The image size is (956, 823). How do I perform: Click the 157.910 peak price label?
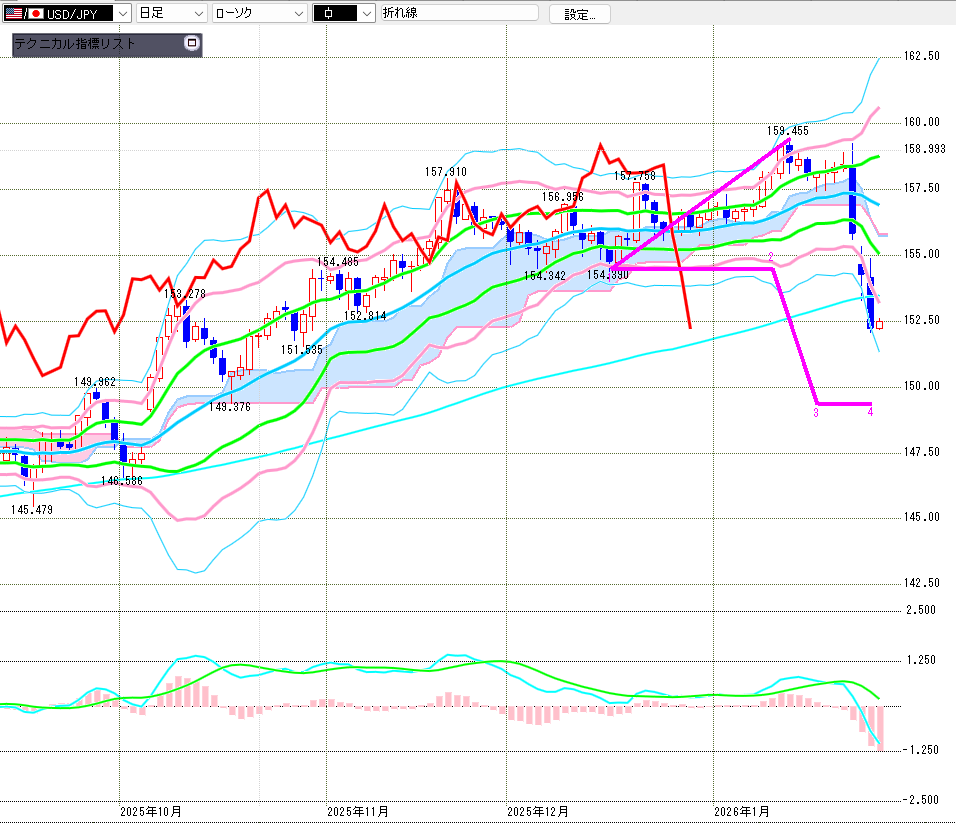[x=445, y=172]
